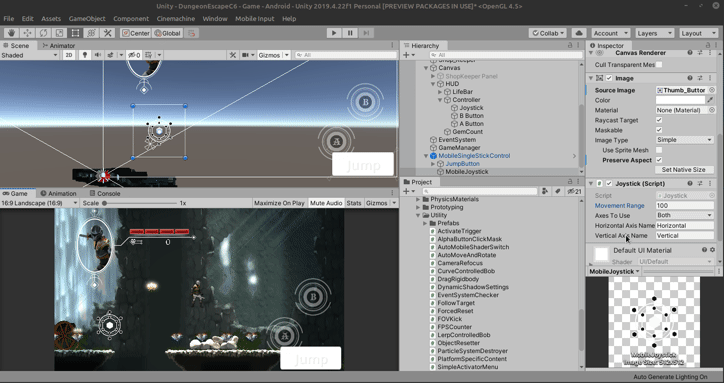Click the Game view Scale slider
This screenshot has height=383, width=724.
point(141,203)
